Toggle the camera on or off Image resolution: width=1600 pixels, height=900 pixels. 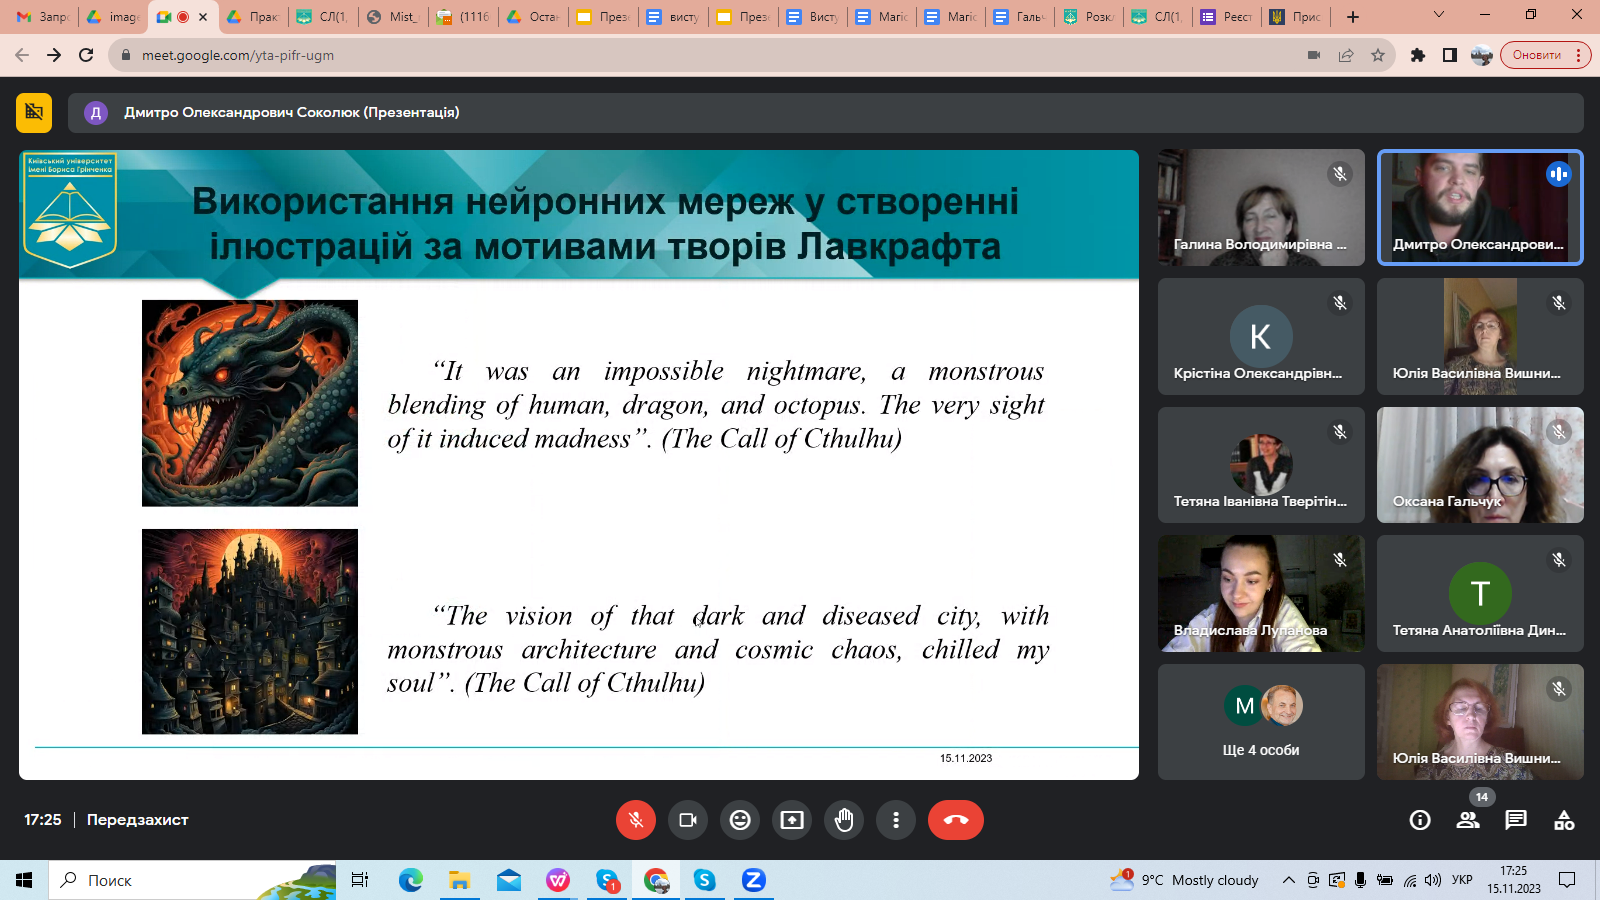click(x=688, y=820)
